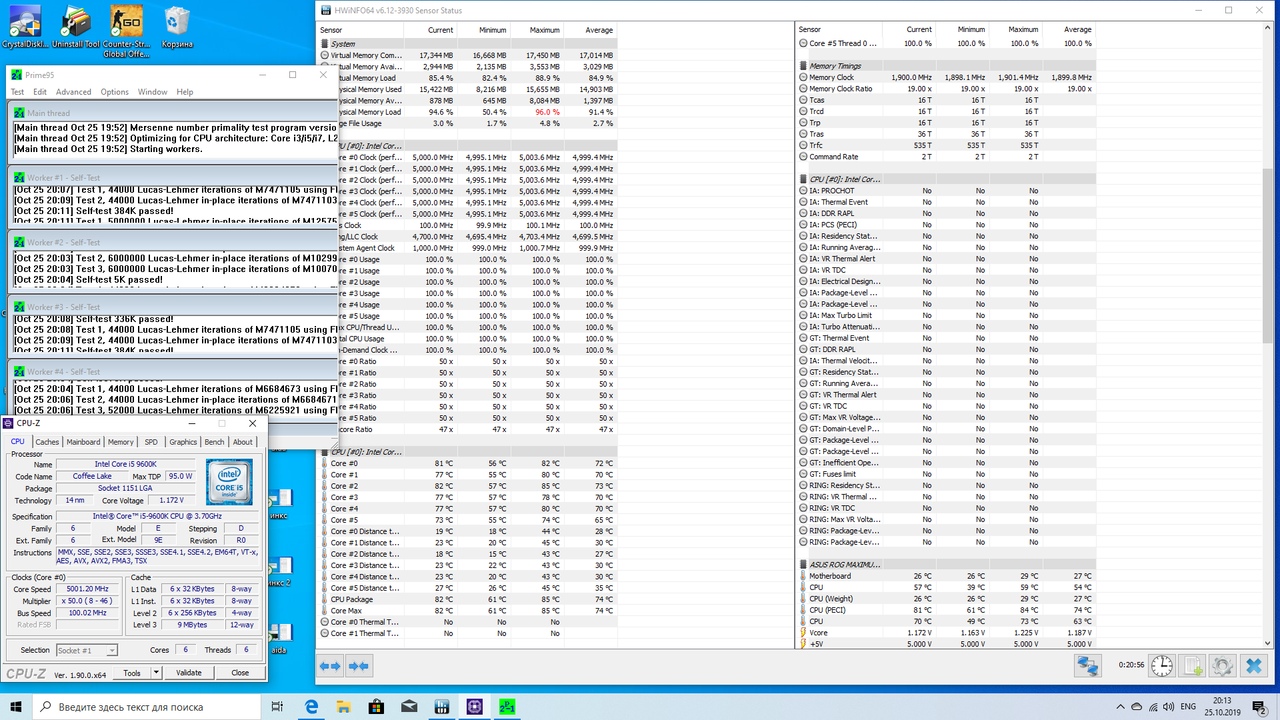Open Task View on the taskbar

277,706
